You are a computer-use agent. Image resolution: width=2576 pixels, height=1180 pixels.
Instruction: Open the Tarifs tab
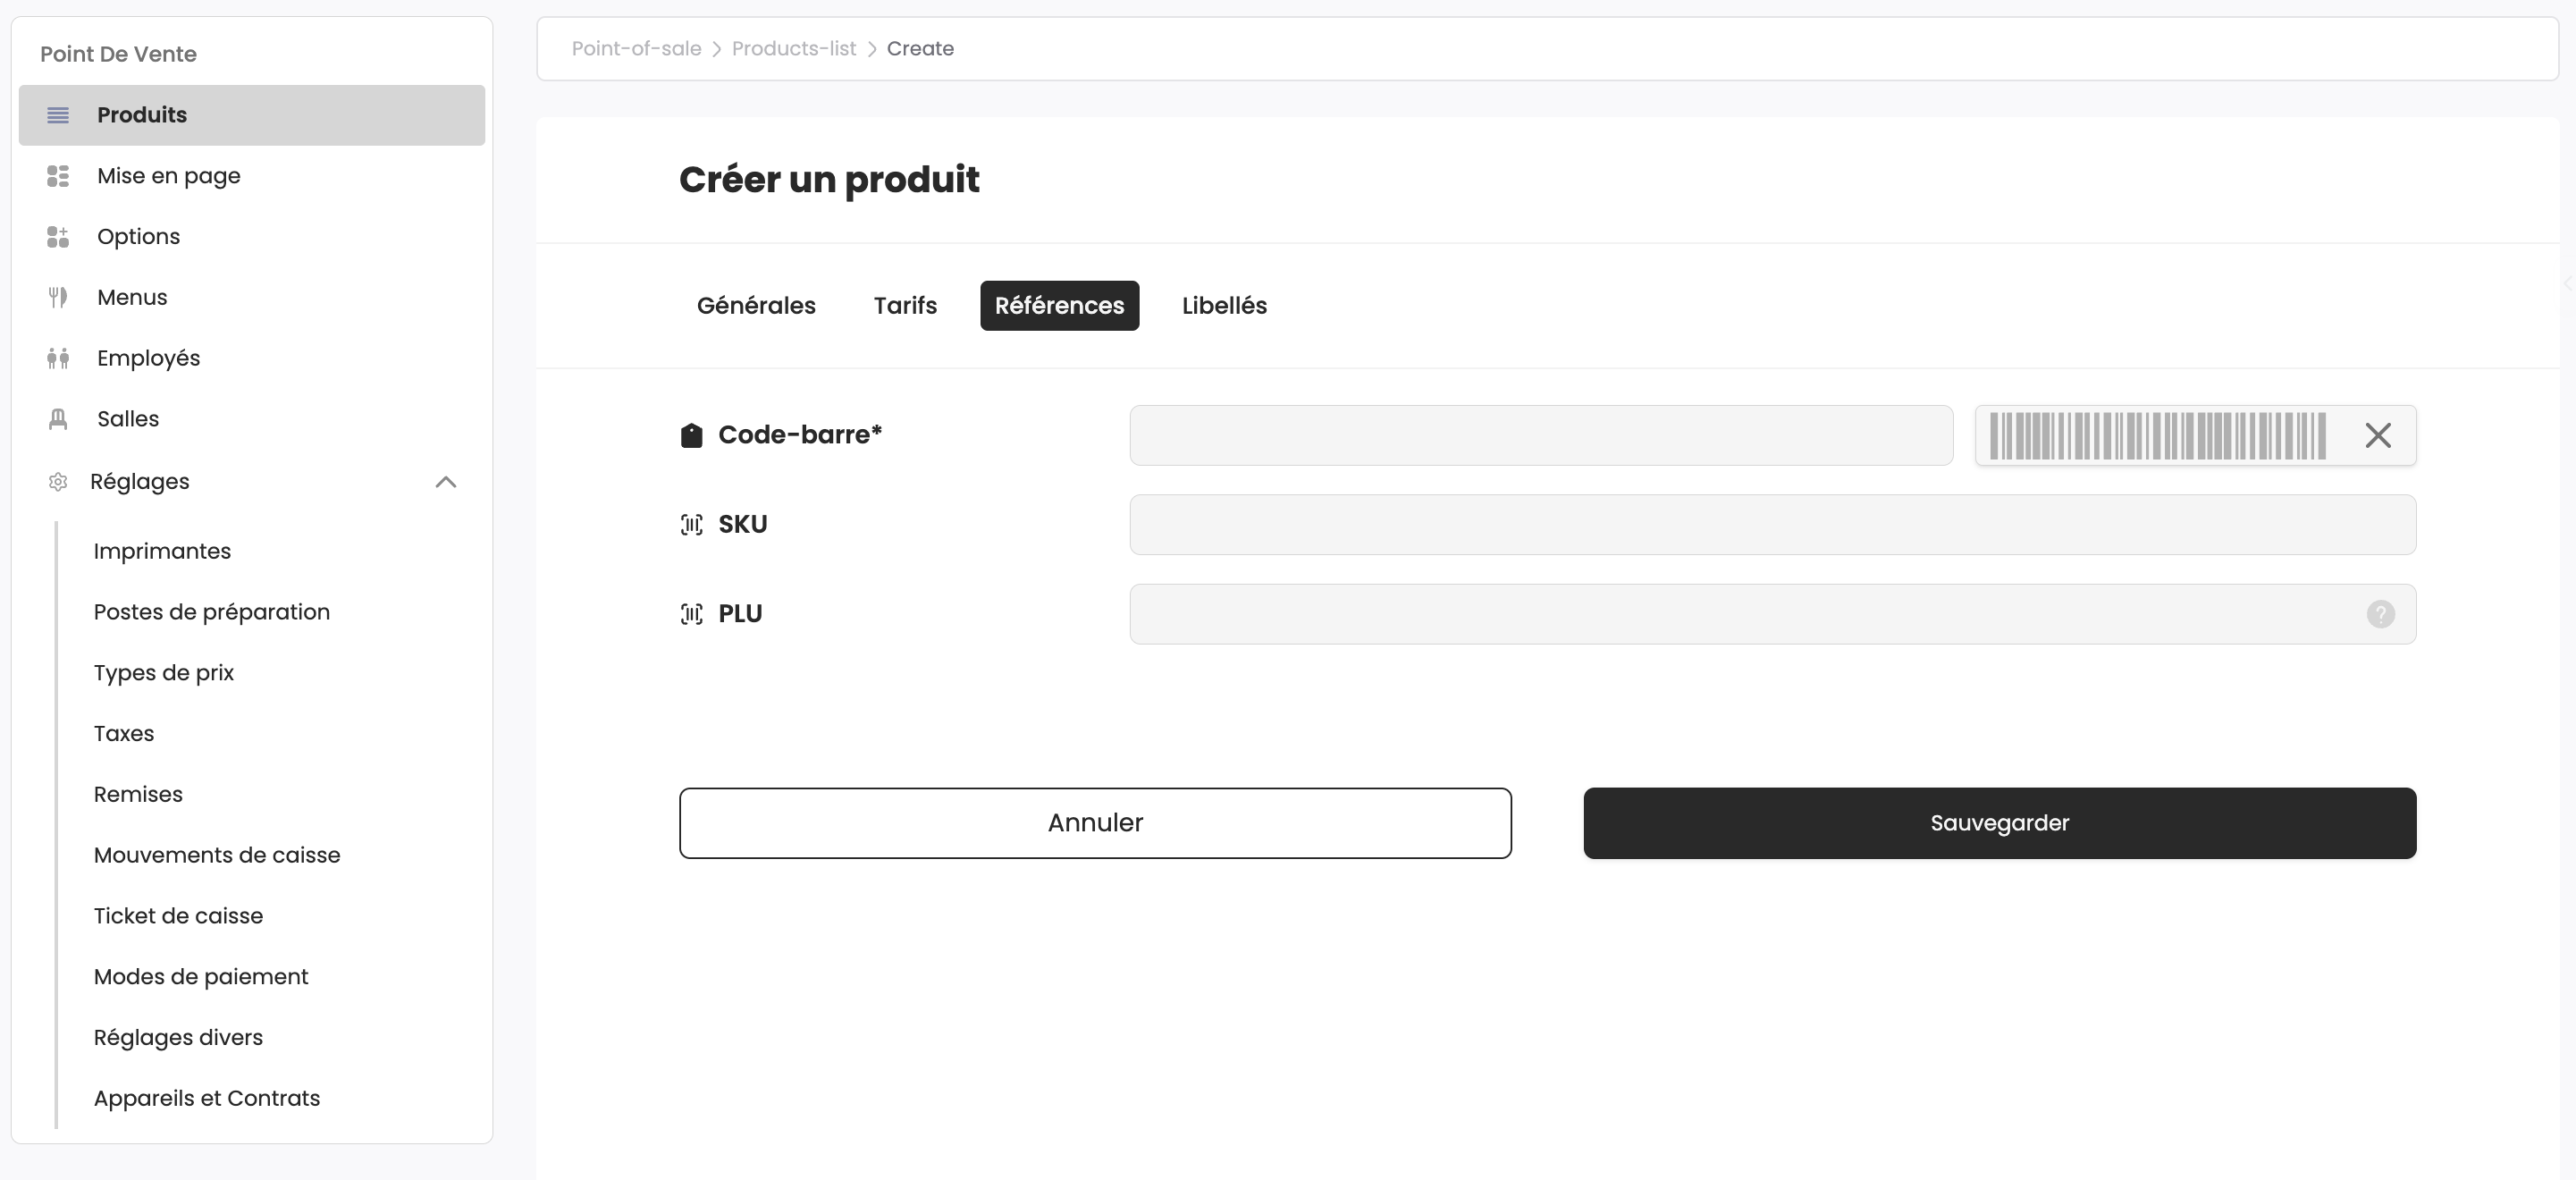[x=905, y=306]
